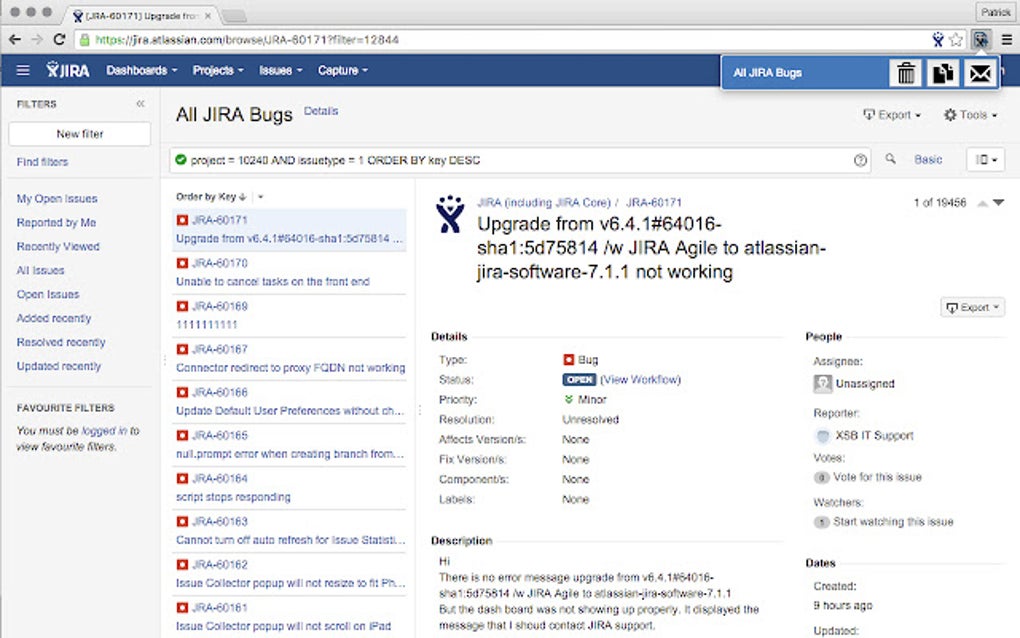Open the Tools dropdown menu
1020x638 pixels.
[x=969, y=114]
